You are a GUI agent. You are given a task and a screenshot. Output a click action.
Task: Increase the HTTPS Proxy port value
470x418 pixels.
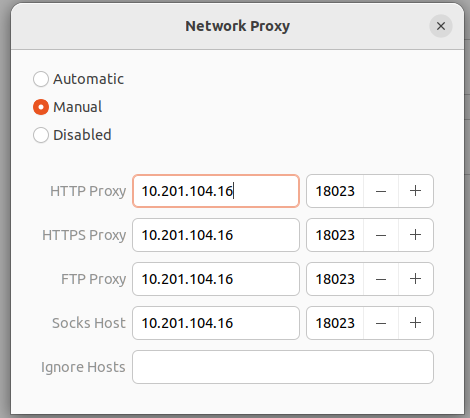tap(416, 235)
